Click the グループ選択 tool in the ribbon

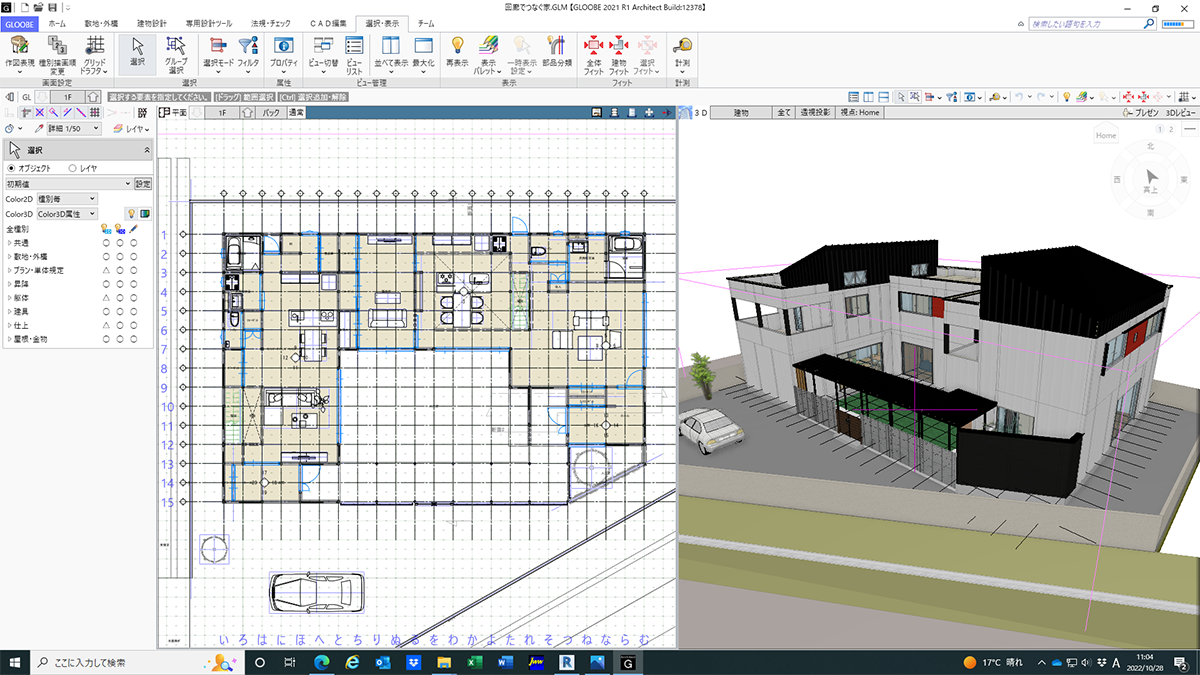[x=176, y=53]
